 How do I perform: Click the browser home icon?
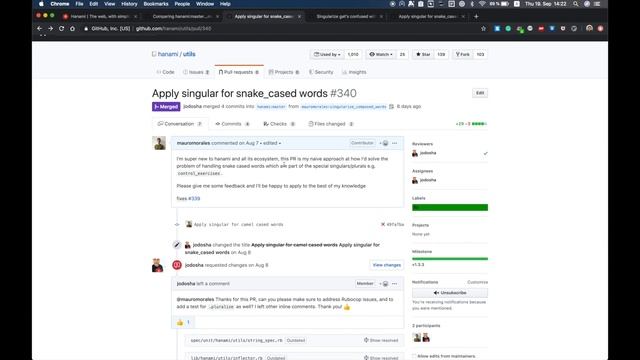point(72,29)
